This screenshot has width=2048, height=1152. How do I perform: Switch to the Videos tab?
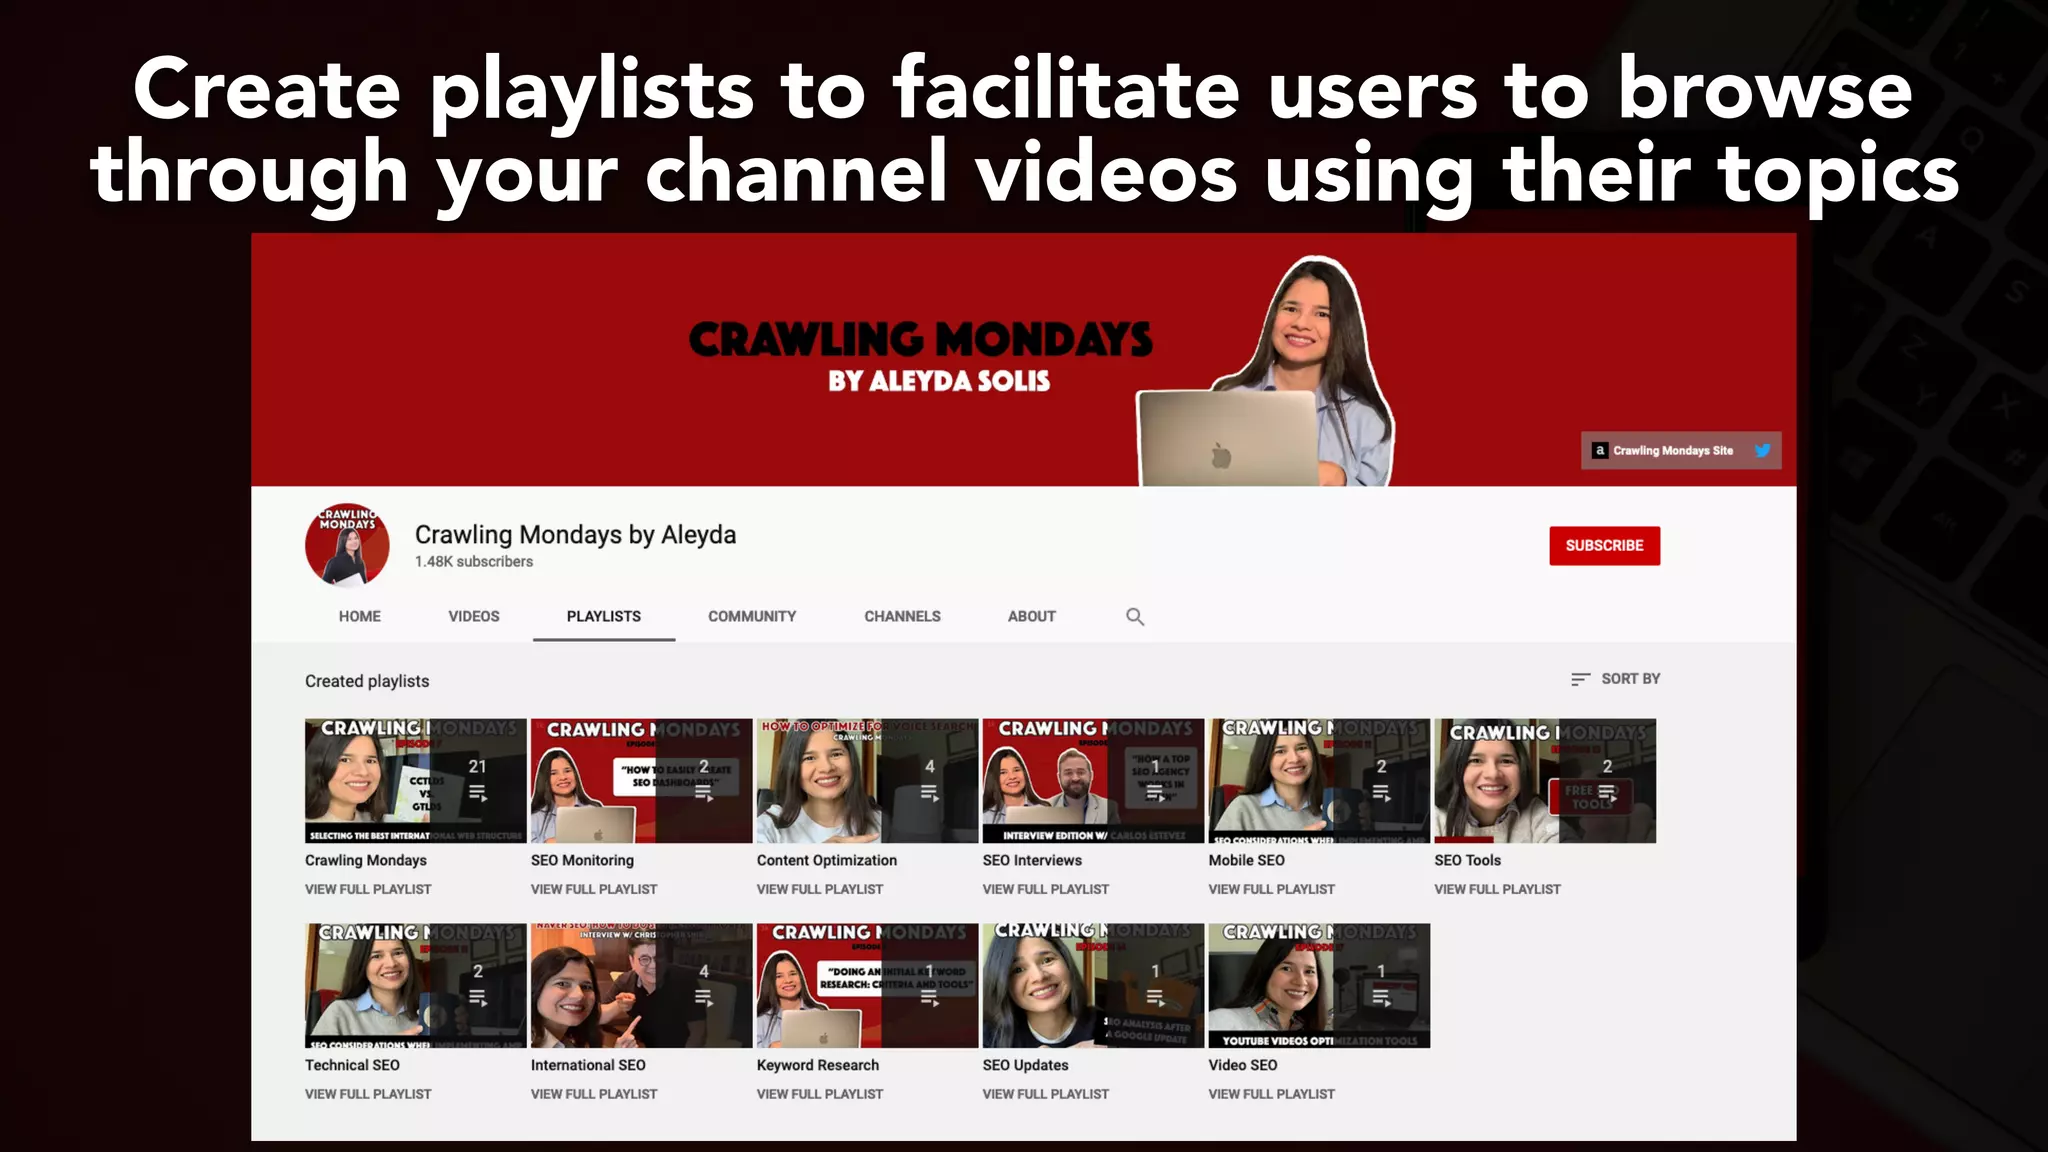click(473, 616)
